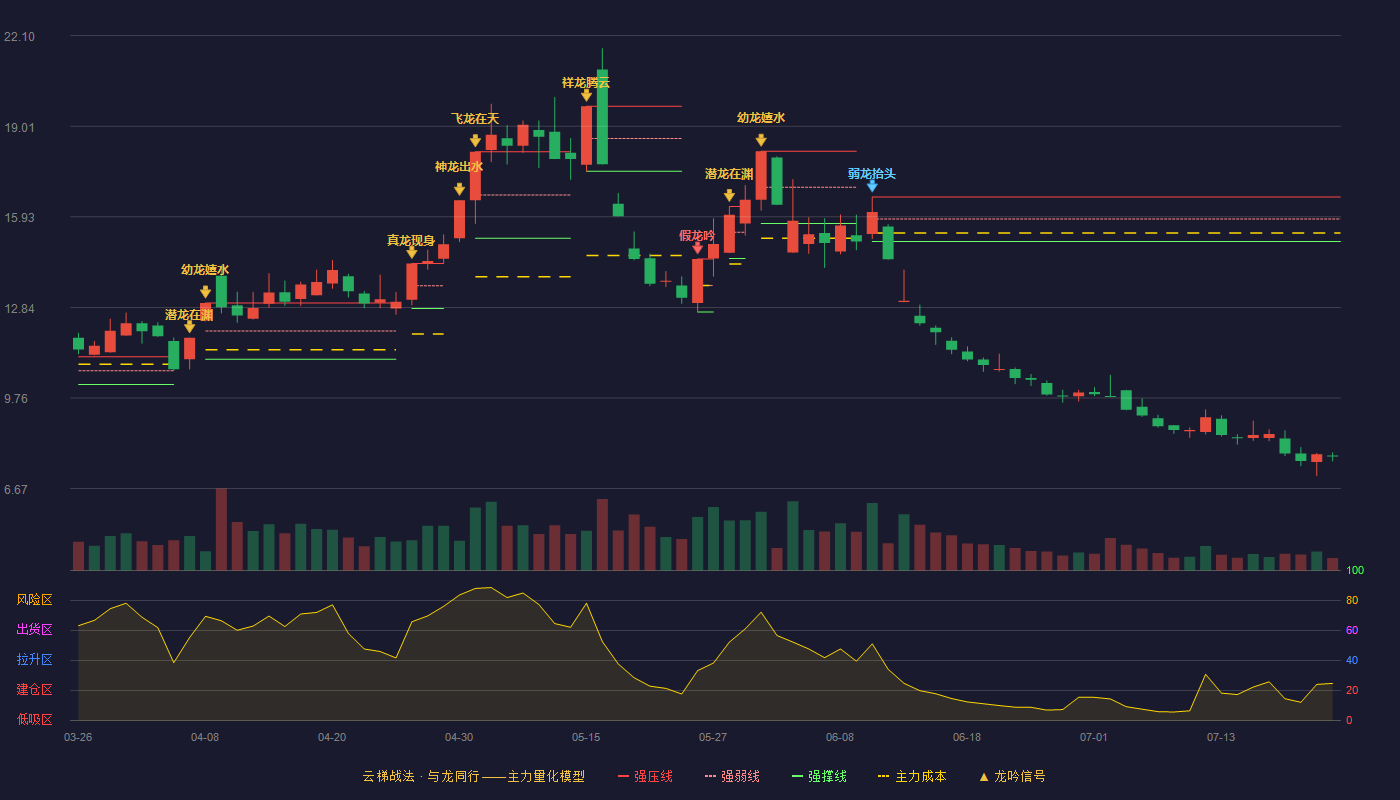Select the 拉升区 zone label

pos(34,660)
